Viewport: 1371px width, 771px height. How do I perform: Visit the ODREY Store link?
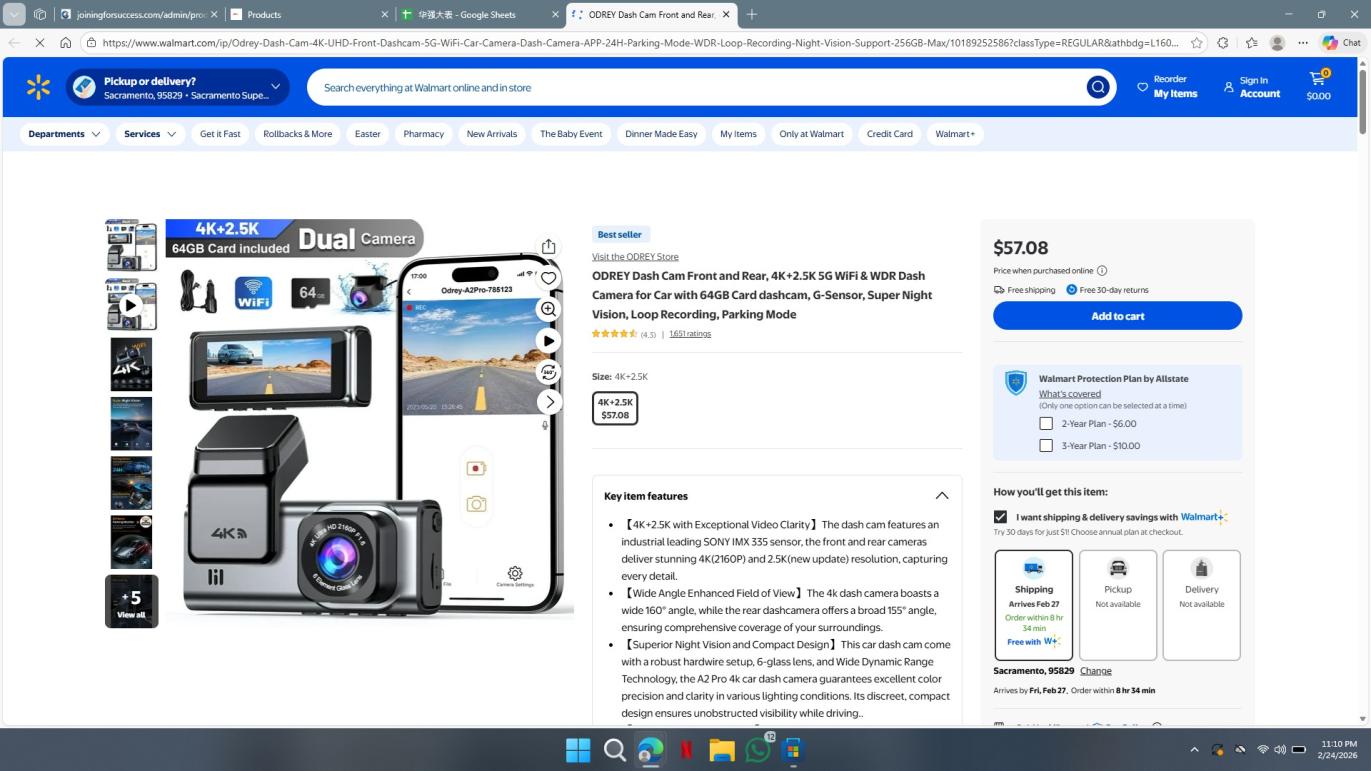click(635, 257)
